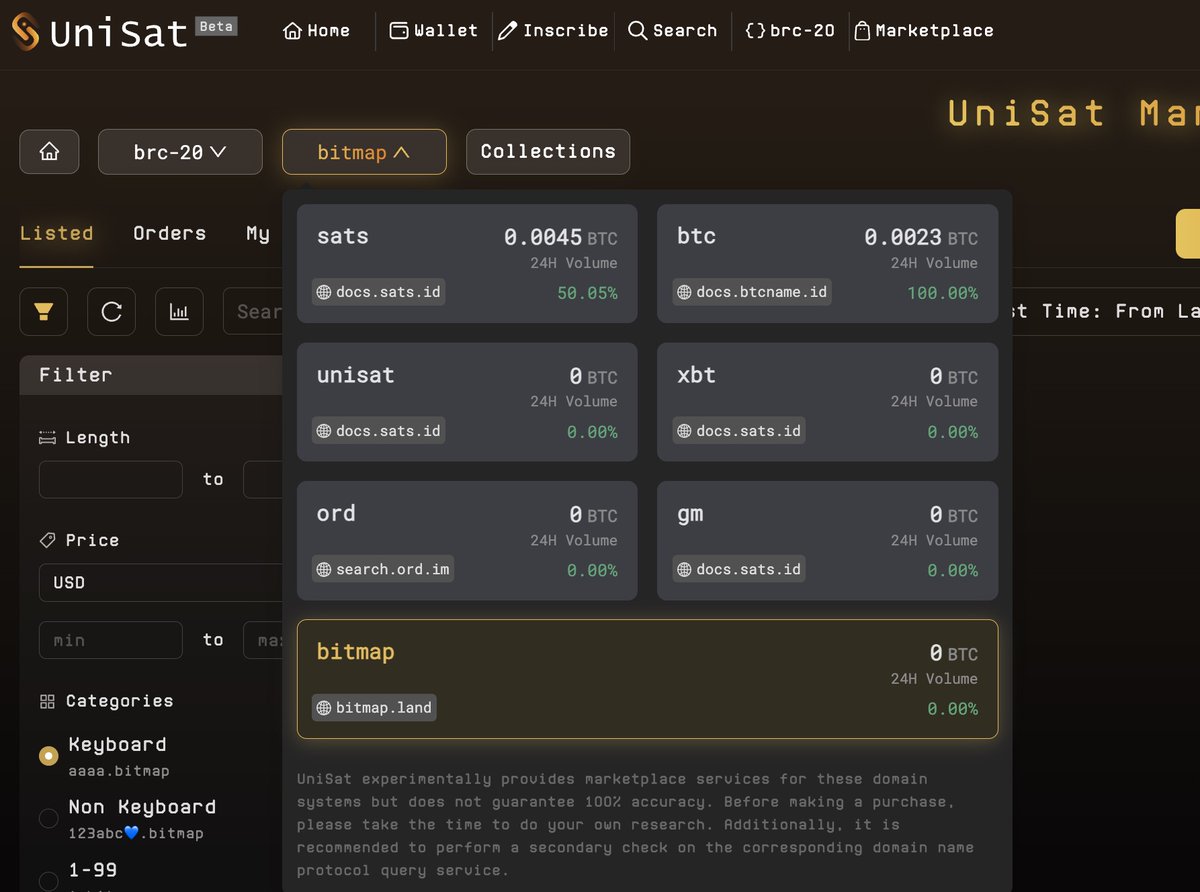This screenshot has height=892, width=1200.
Task: Open the Wallet nav item
Action: (433, 31)
